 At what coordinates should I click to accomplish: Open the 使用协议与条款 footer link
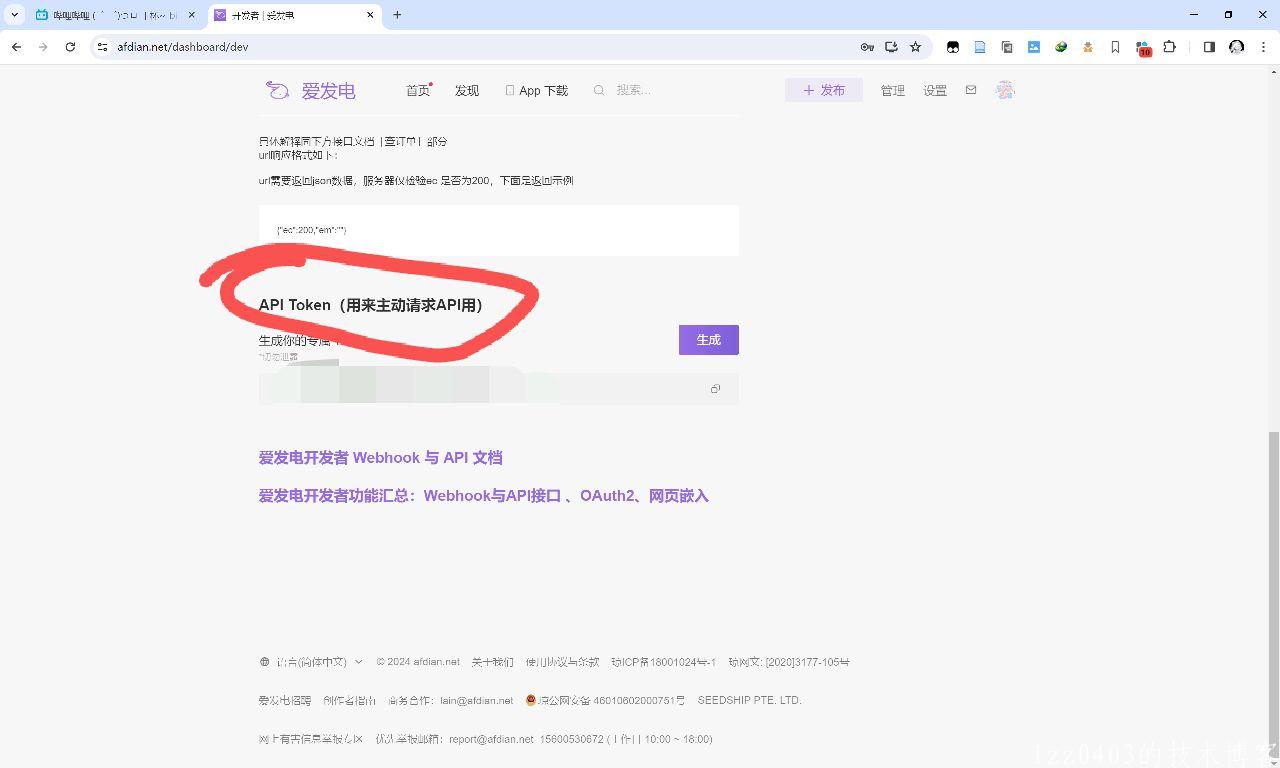point(562,662)
